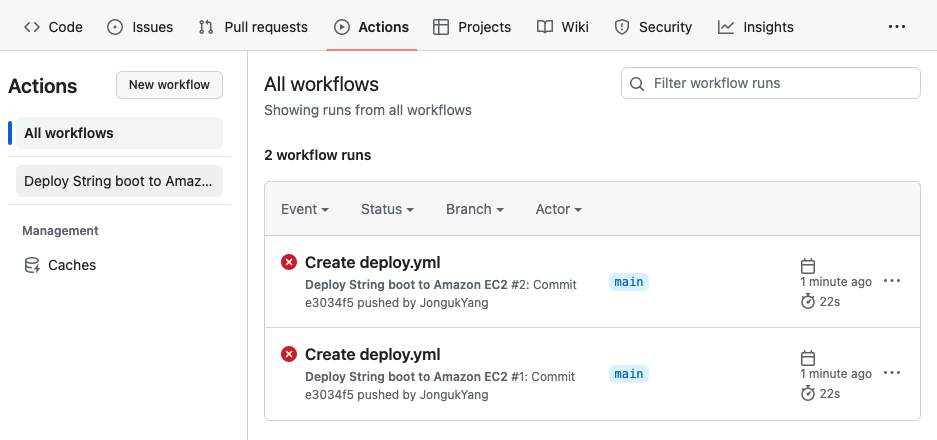
Task: Click the Pull requests branch icon
Action: click(206, 27)
